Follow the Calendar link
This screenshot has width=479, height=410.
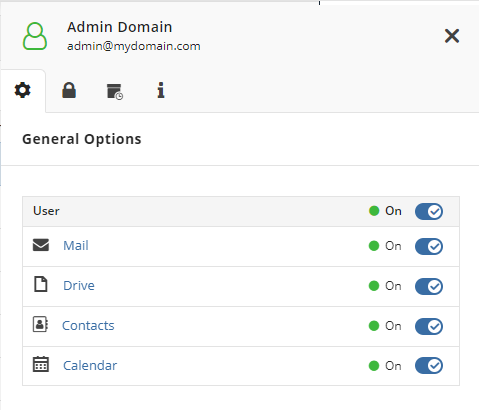point(90,366)
